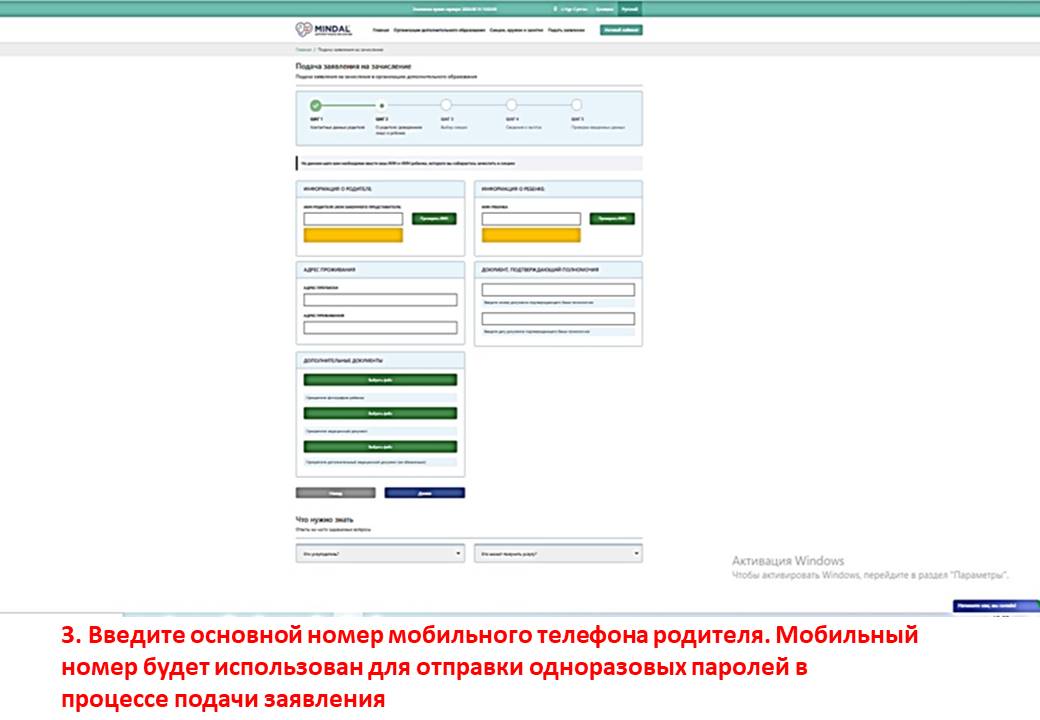Open the 'Главная' item in navigation menu

pyautogui.click(x=380, y=31)
